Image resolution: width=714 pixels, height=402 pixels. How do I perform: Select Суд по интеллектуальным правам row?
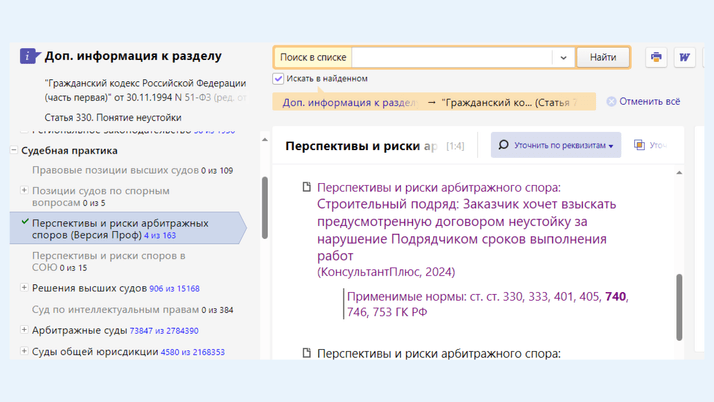(x=133, y=310)
